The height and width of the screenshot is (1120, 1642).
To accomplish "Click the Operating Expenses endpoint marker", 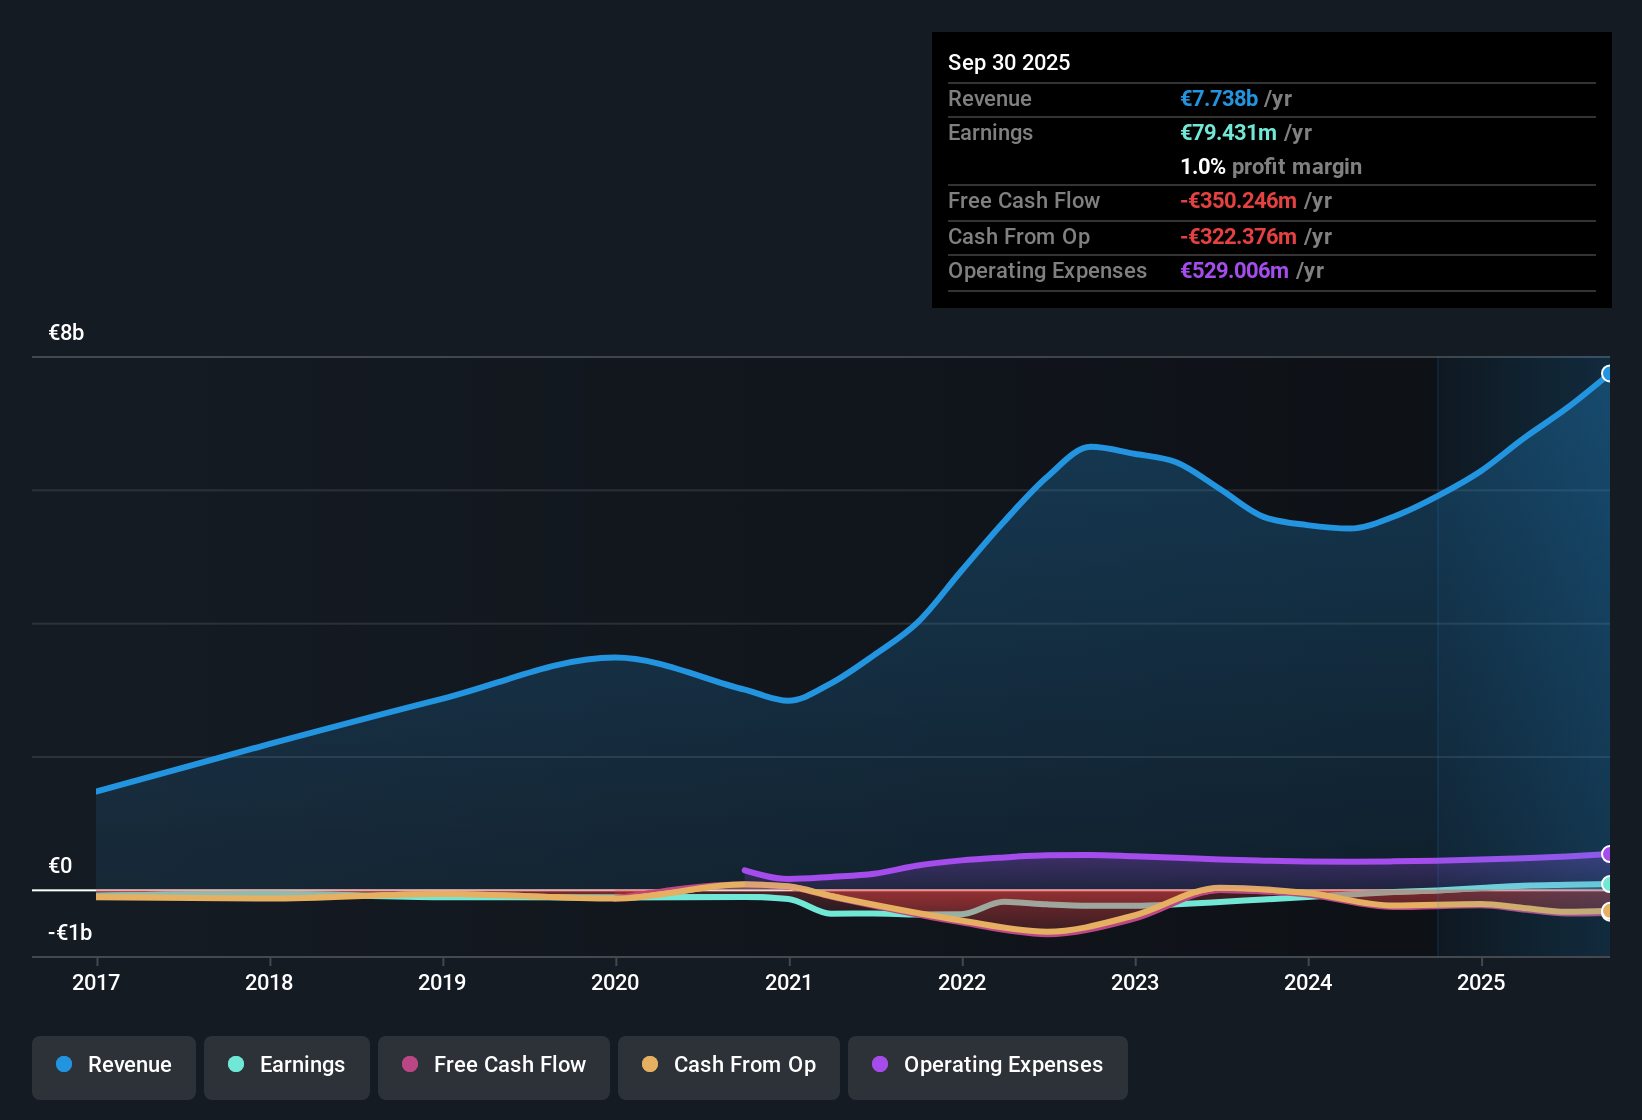I will point(1607,854).
